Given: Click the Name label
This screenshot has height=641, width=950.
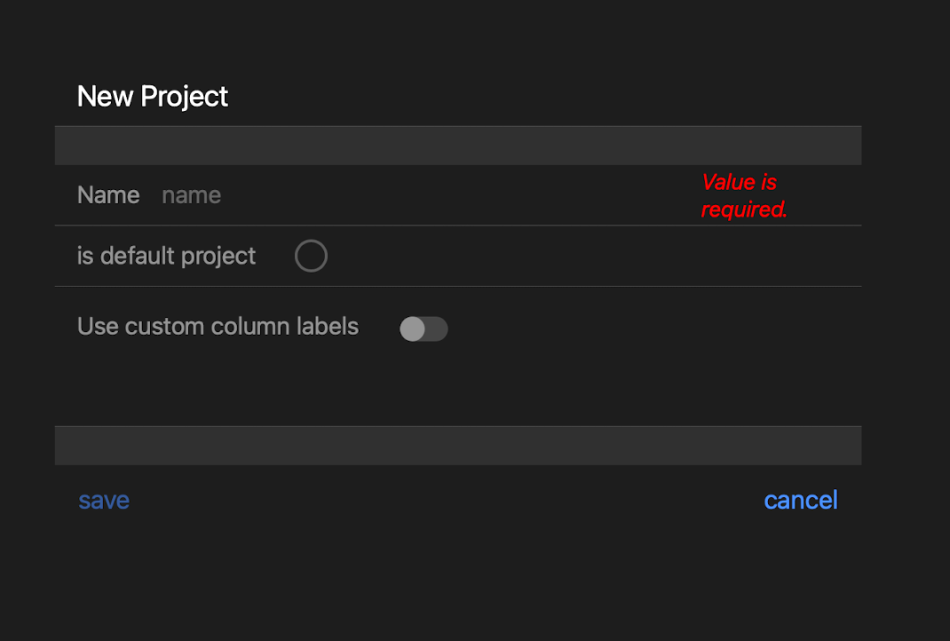Looking at the screenshot, I should pyautogui.click(x=108, y=195).
